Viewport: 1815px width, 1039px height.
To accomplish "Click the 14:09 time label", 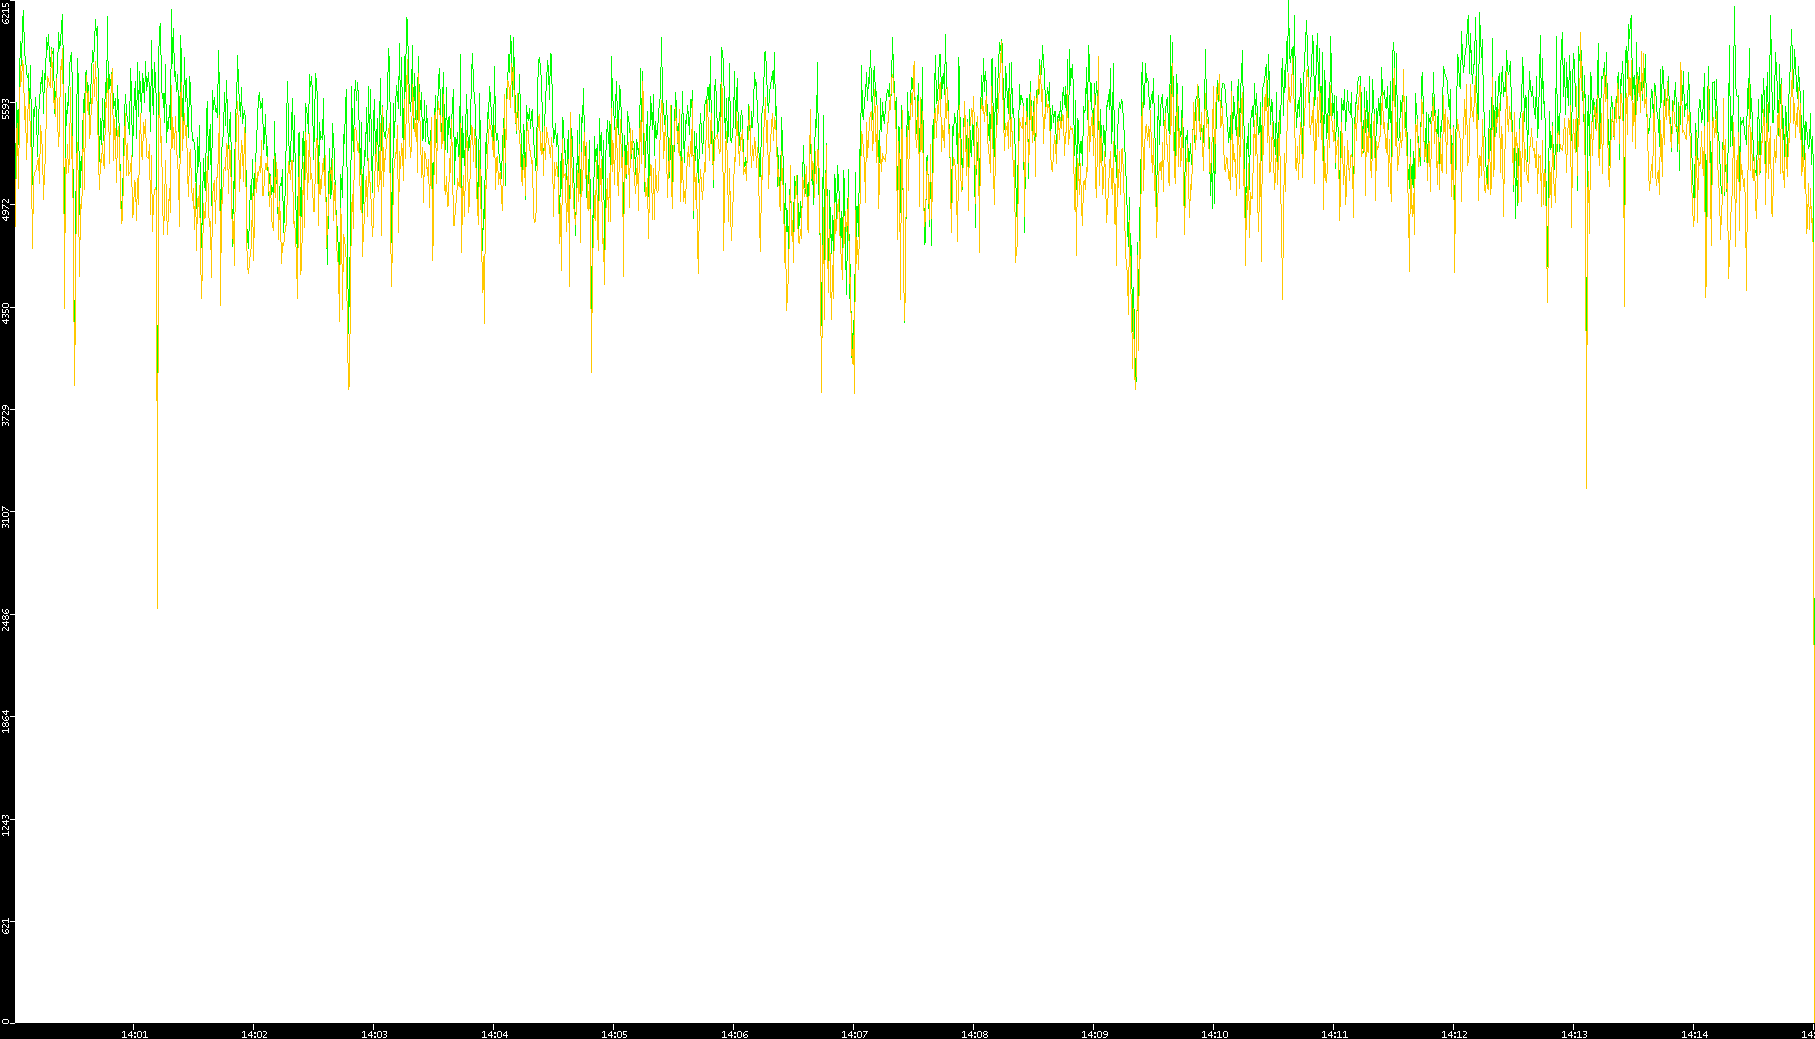I will tap(1094, 1034).
